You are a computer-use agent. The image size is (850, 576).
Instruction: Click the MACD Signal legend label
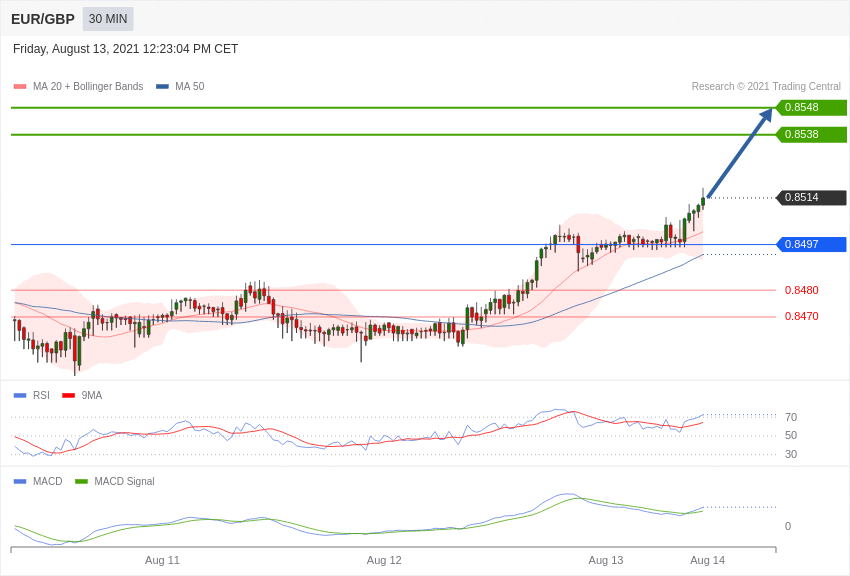[124, 481]
